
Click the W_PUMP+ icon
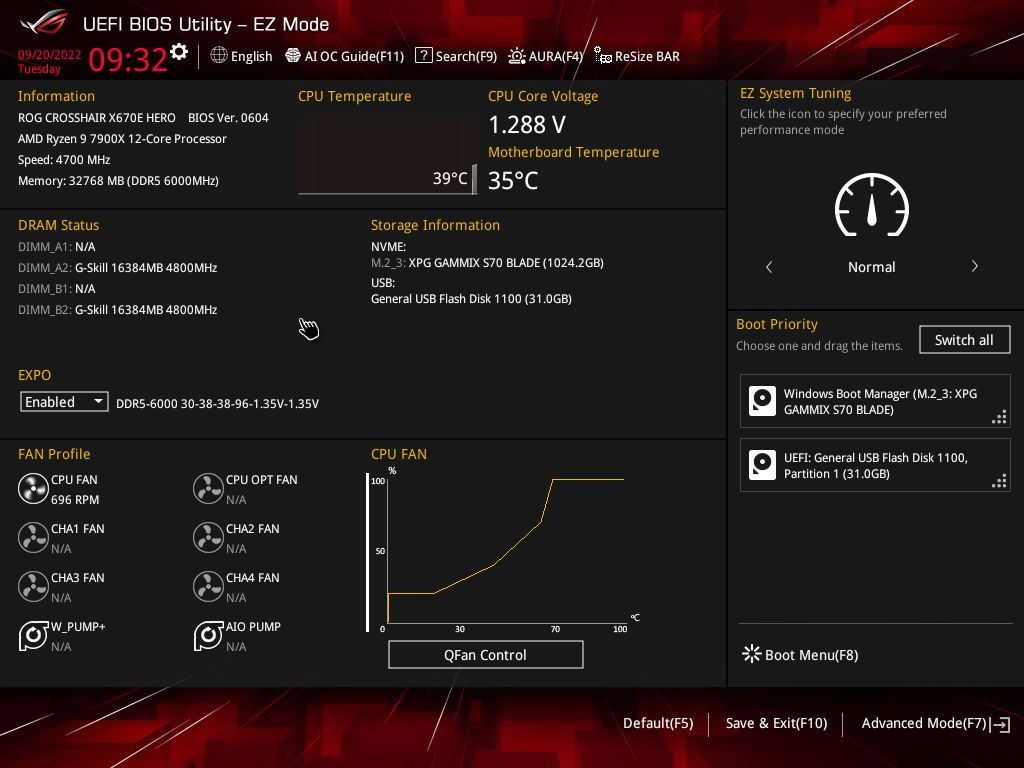[33, 635]
